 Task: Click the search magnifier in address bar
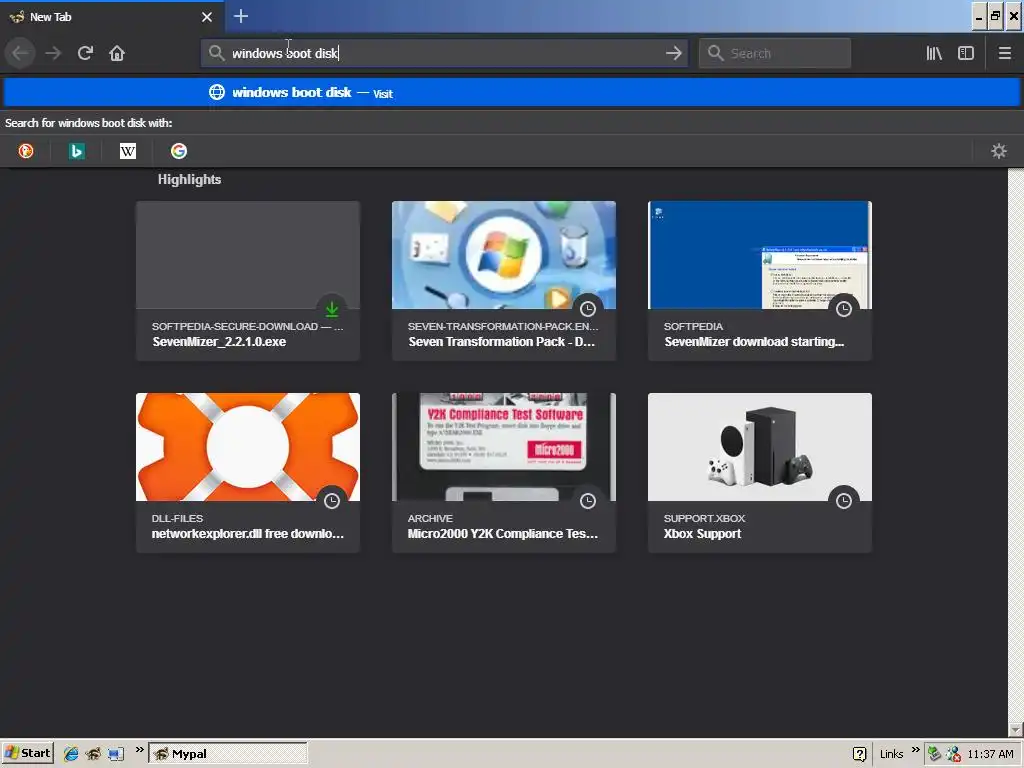[217, 53]
